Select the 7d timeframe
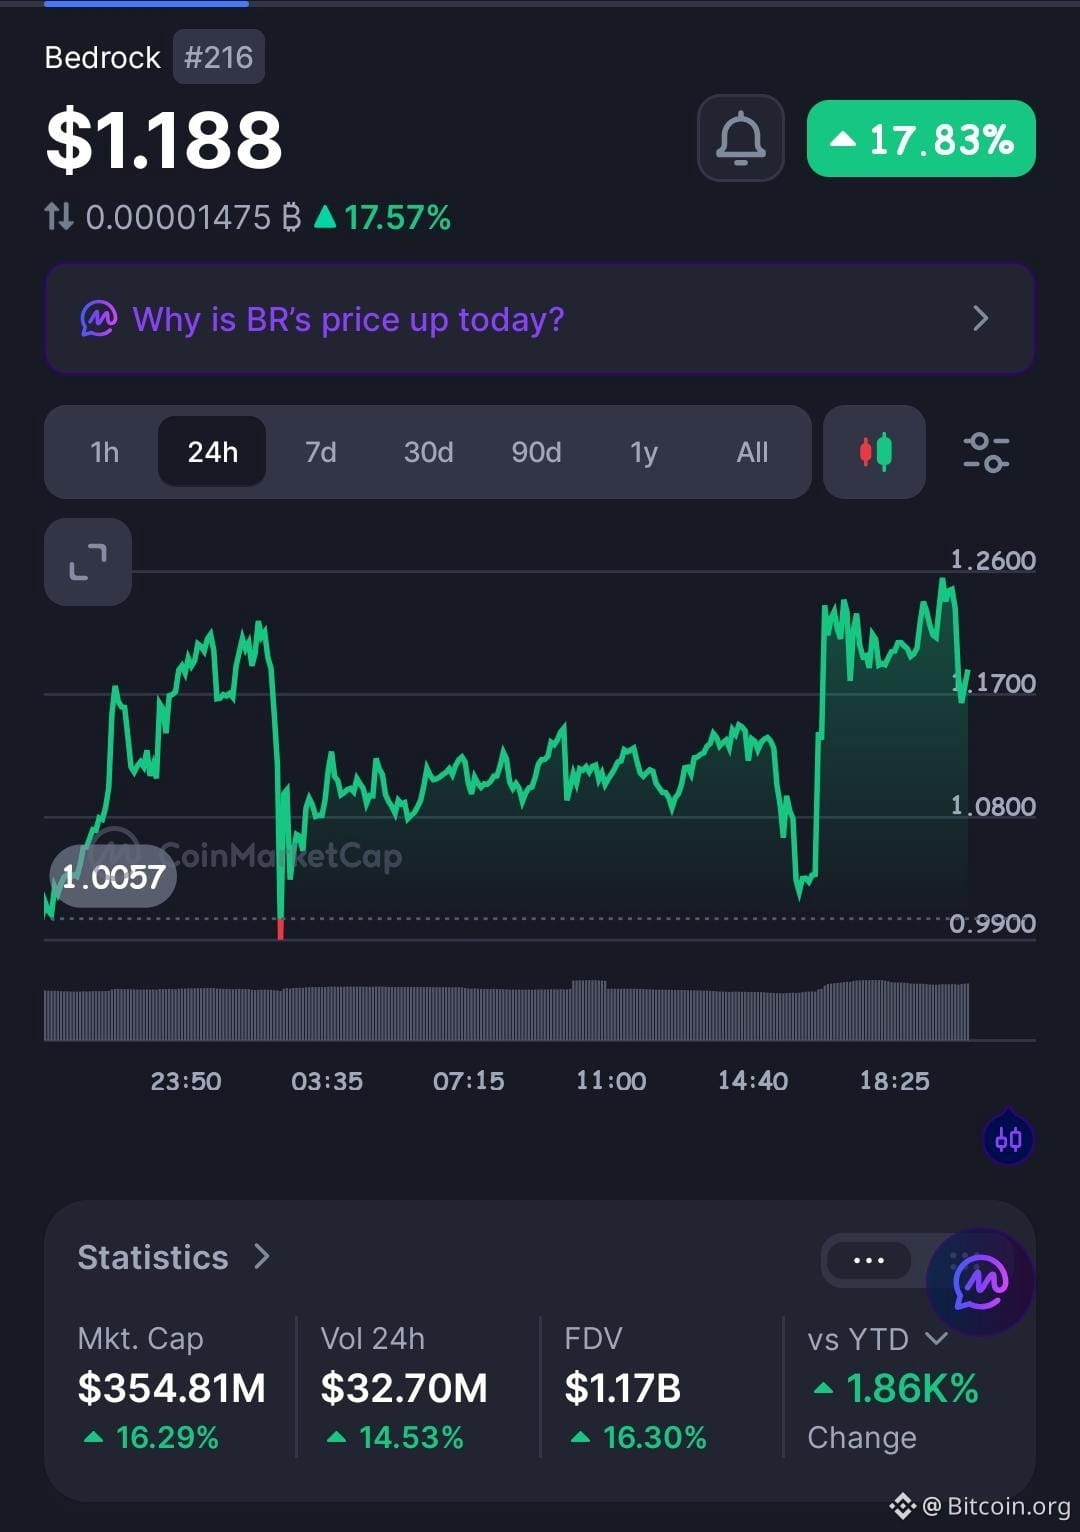Image resolution: width=1080 pixels, height=1532 pixels. [x=320, y=452]
